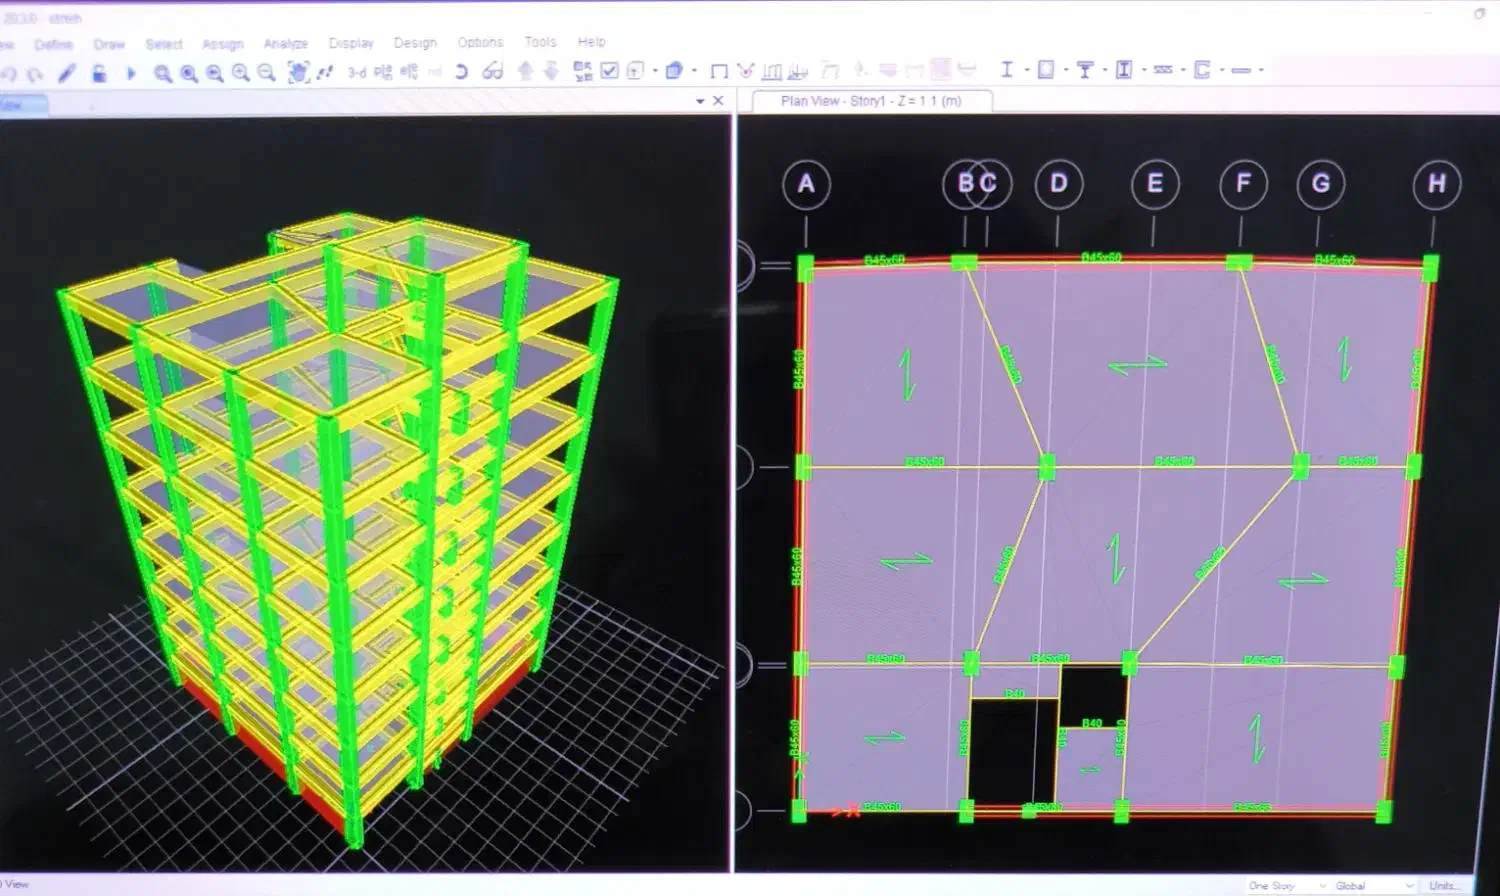The height and width of the screenshot is (896, 1500).
Task: Click the I-beam steel frame design icon
Action: (x=1006, y=69)
